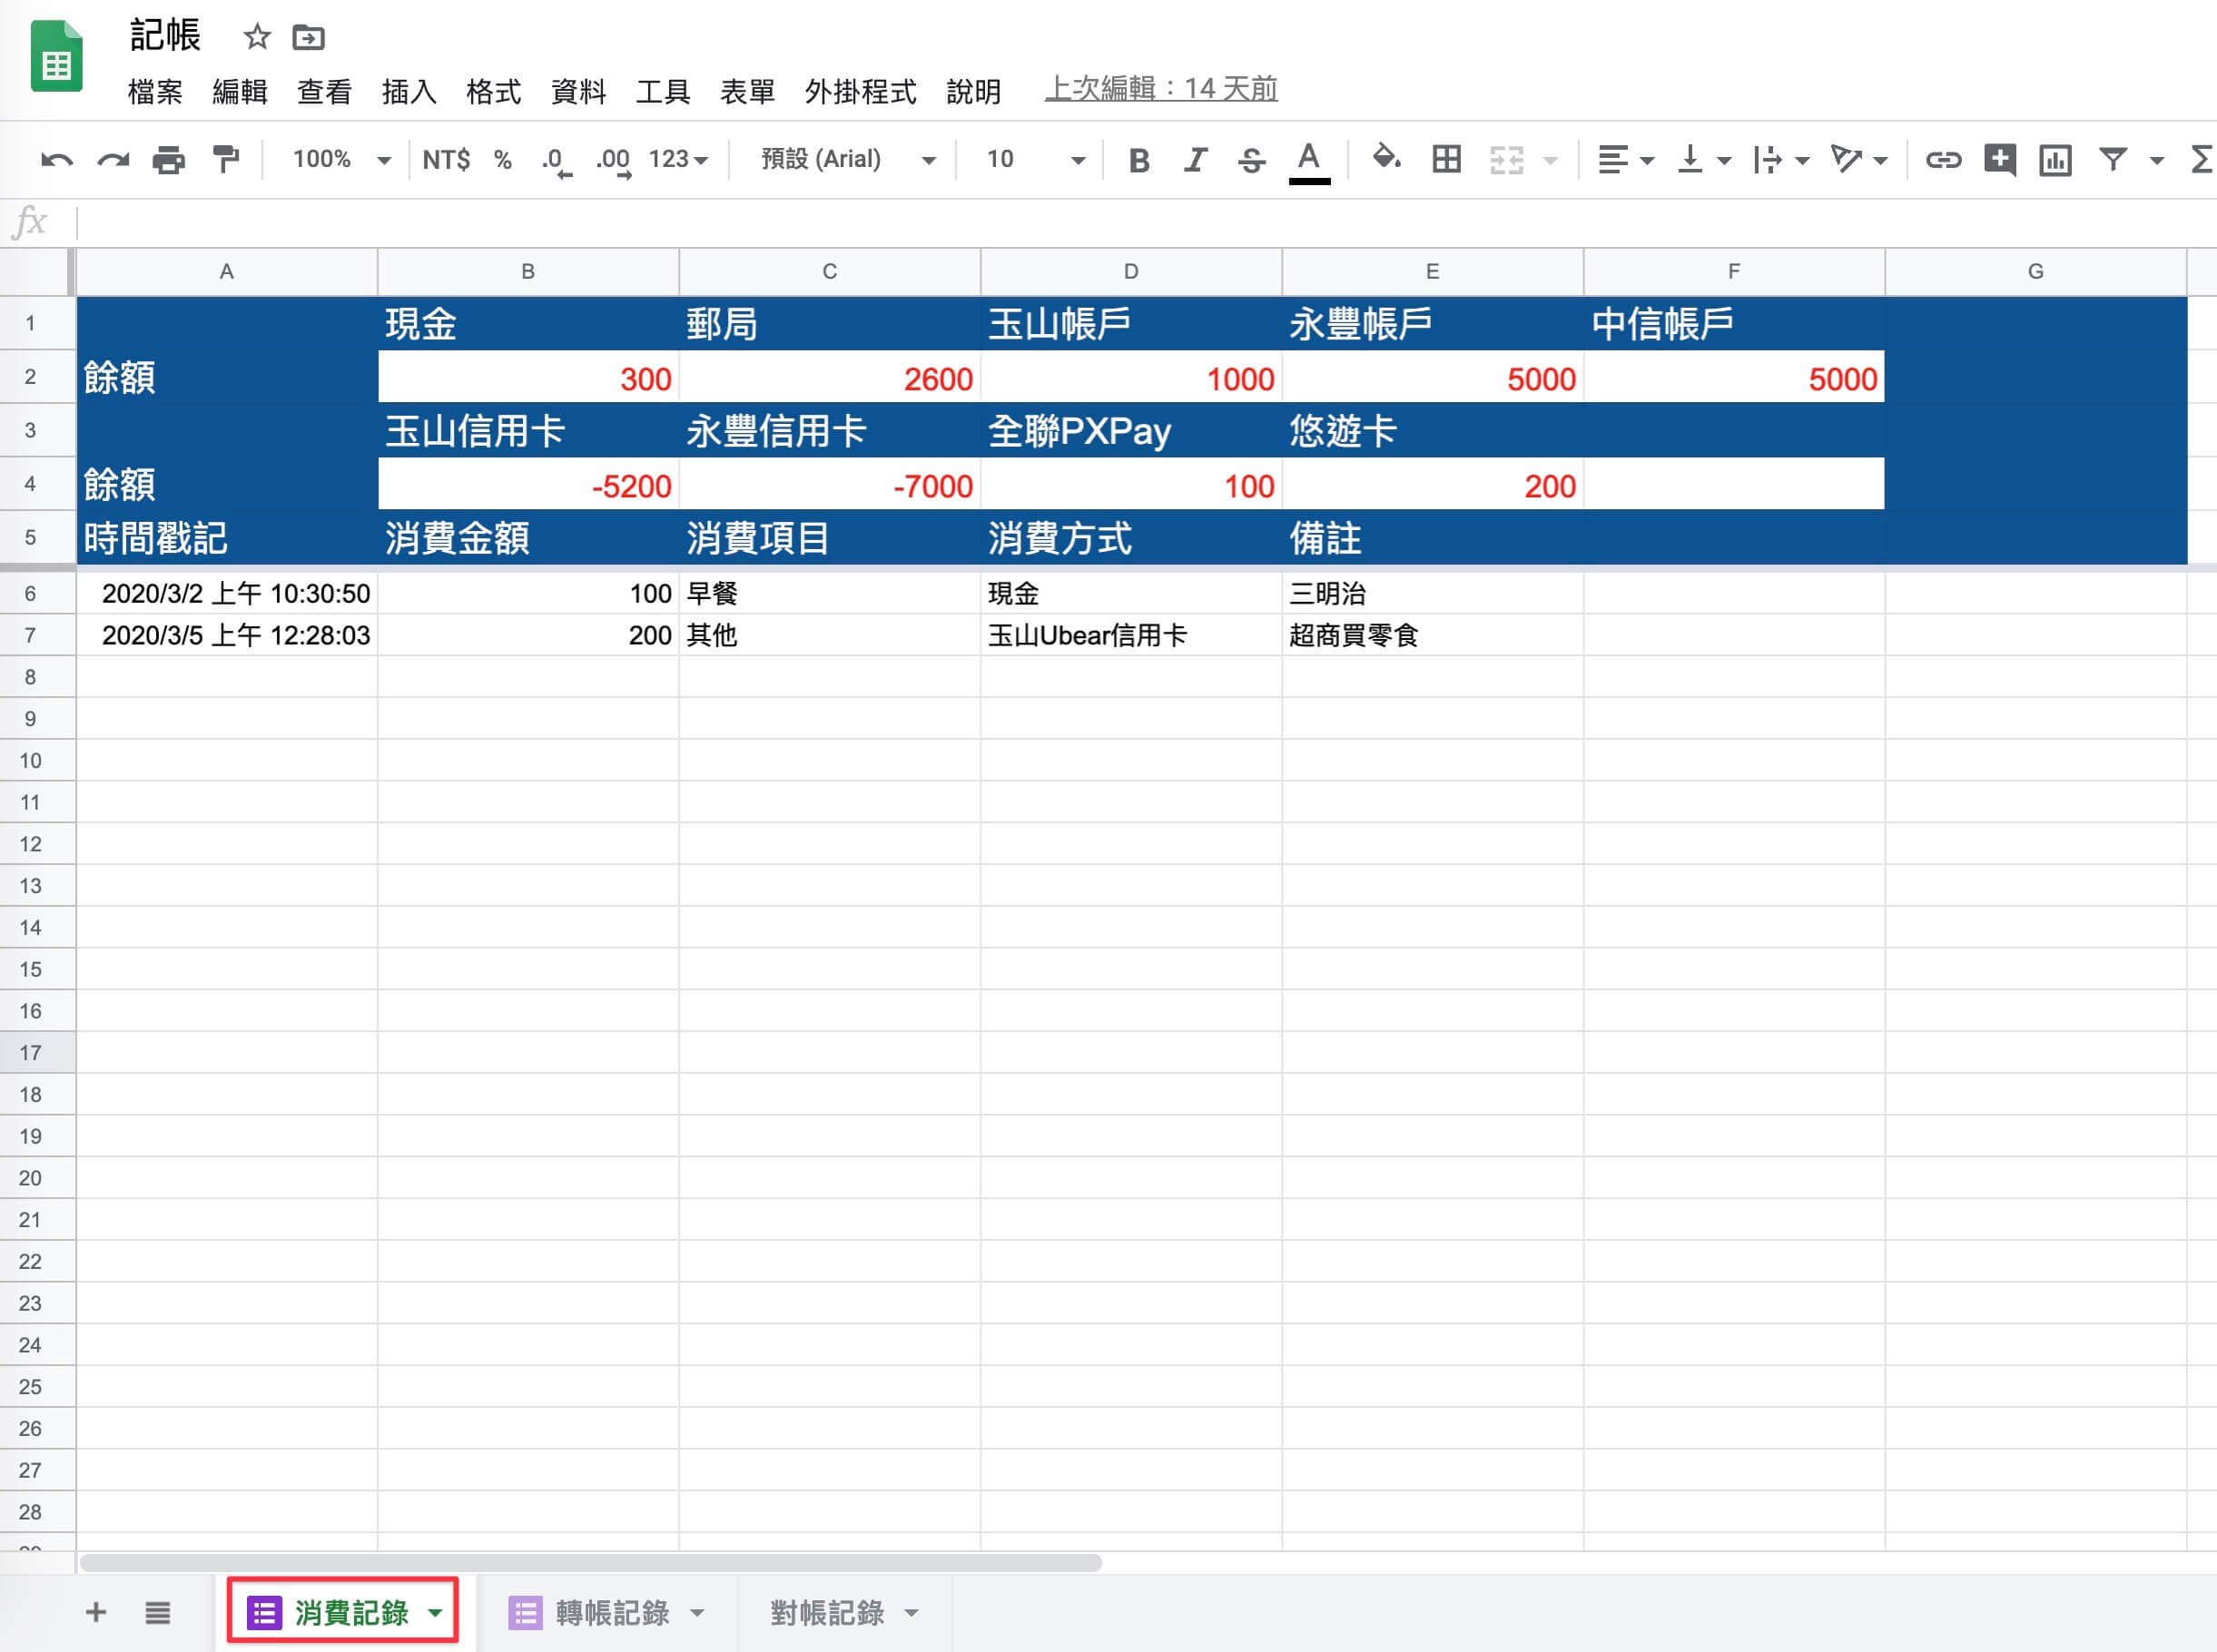The width and height of the screenshot is (2217, 1652).
Task: Open the 格式 menu
Action: (x=493, y=92)
